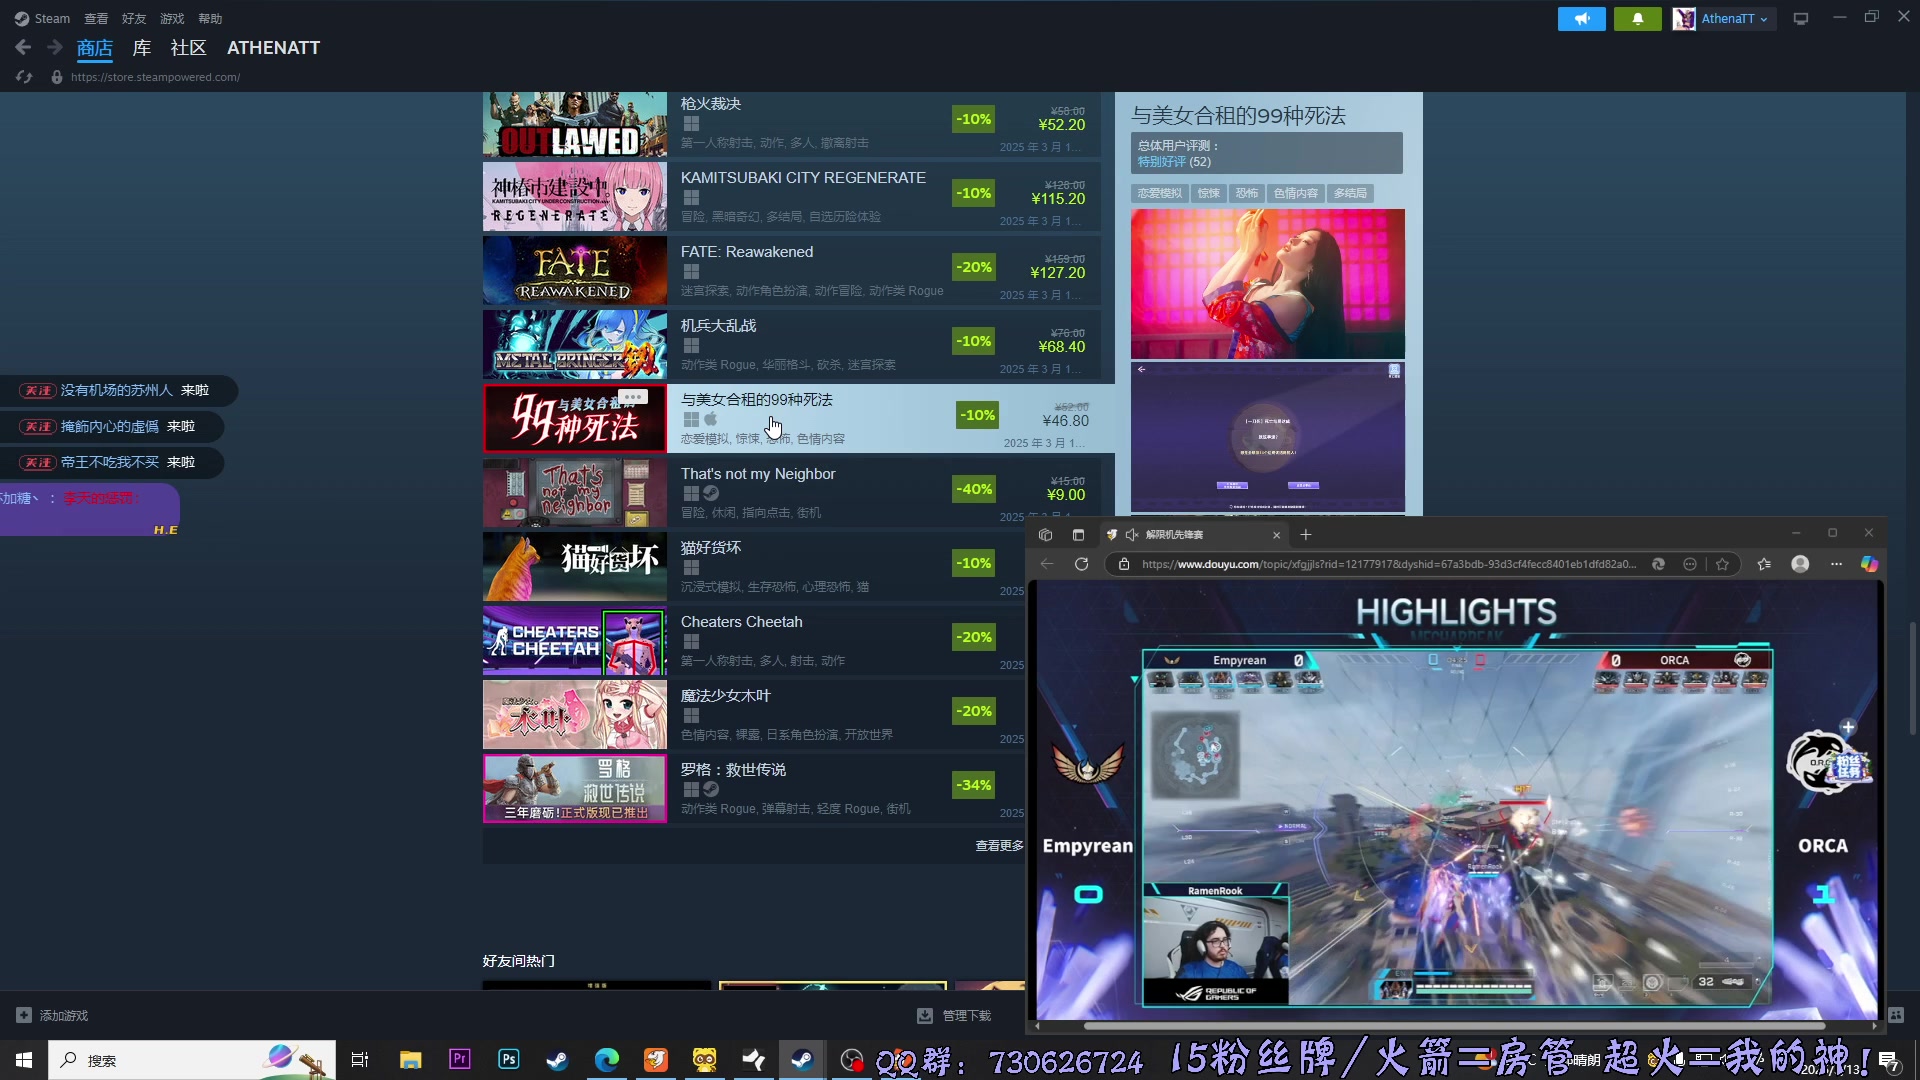Open the Steam menu
This screenshot has width=1920, height=1080.
tap(42, 18)
